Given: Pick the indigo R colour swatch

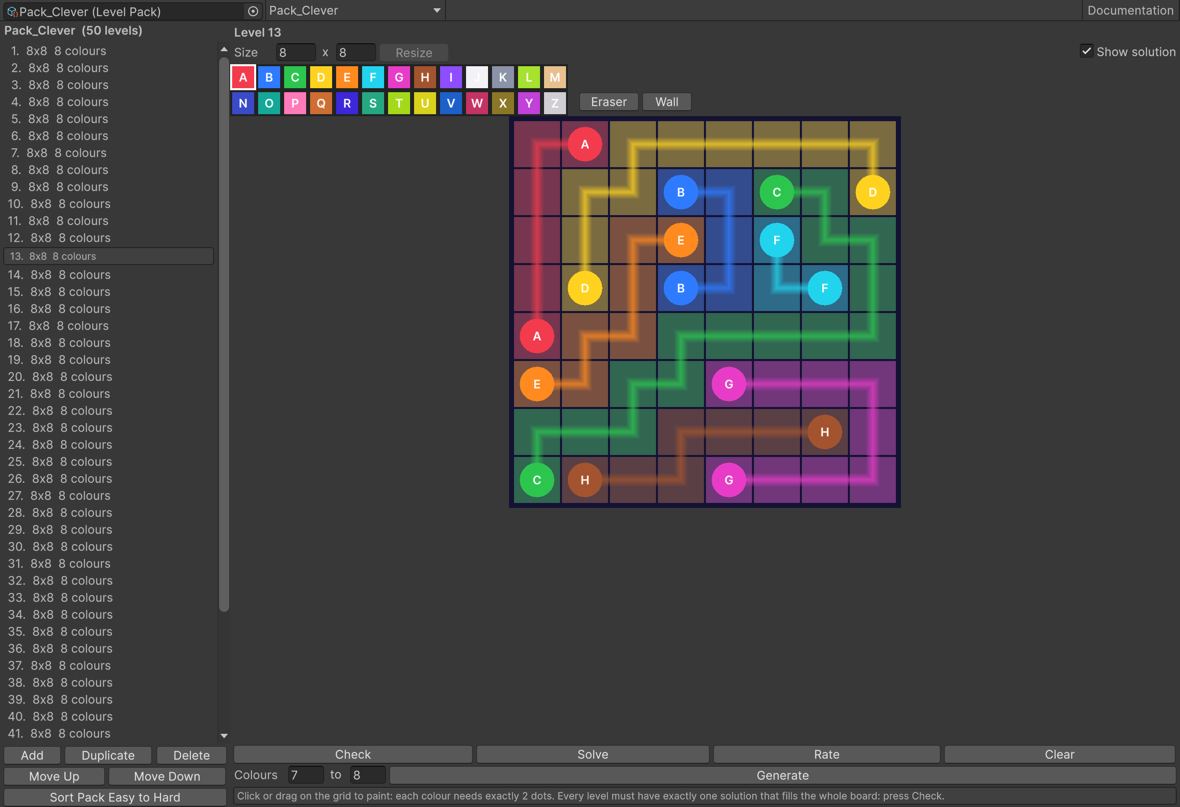Looking at the screenshot, I should [347, 103].
